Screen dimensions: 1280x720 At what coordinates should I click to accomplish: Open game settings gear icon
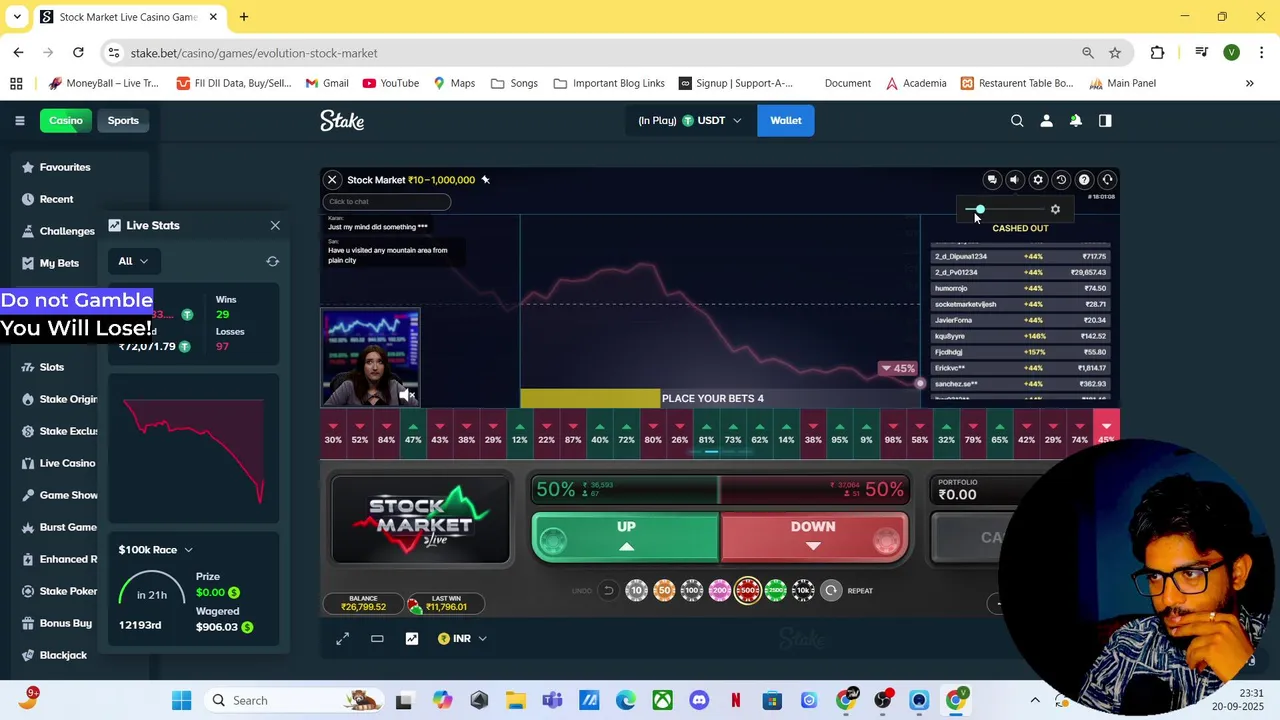(1038, 180)
